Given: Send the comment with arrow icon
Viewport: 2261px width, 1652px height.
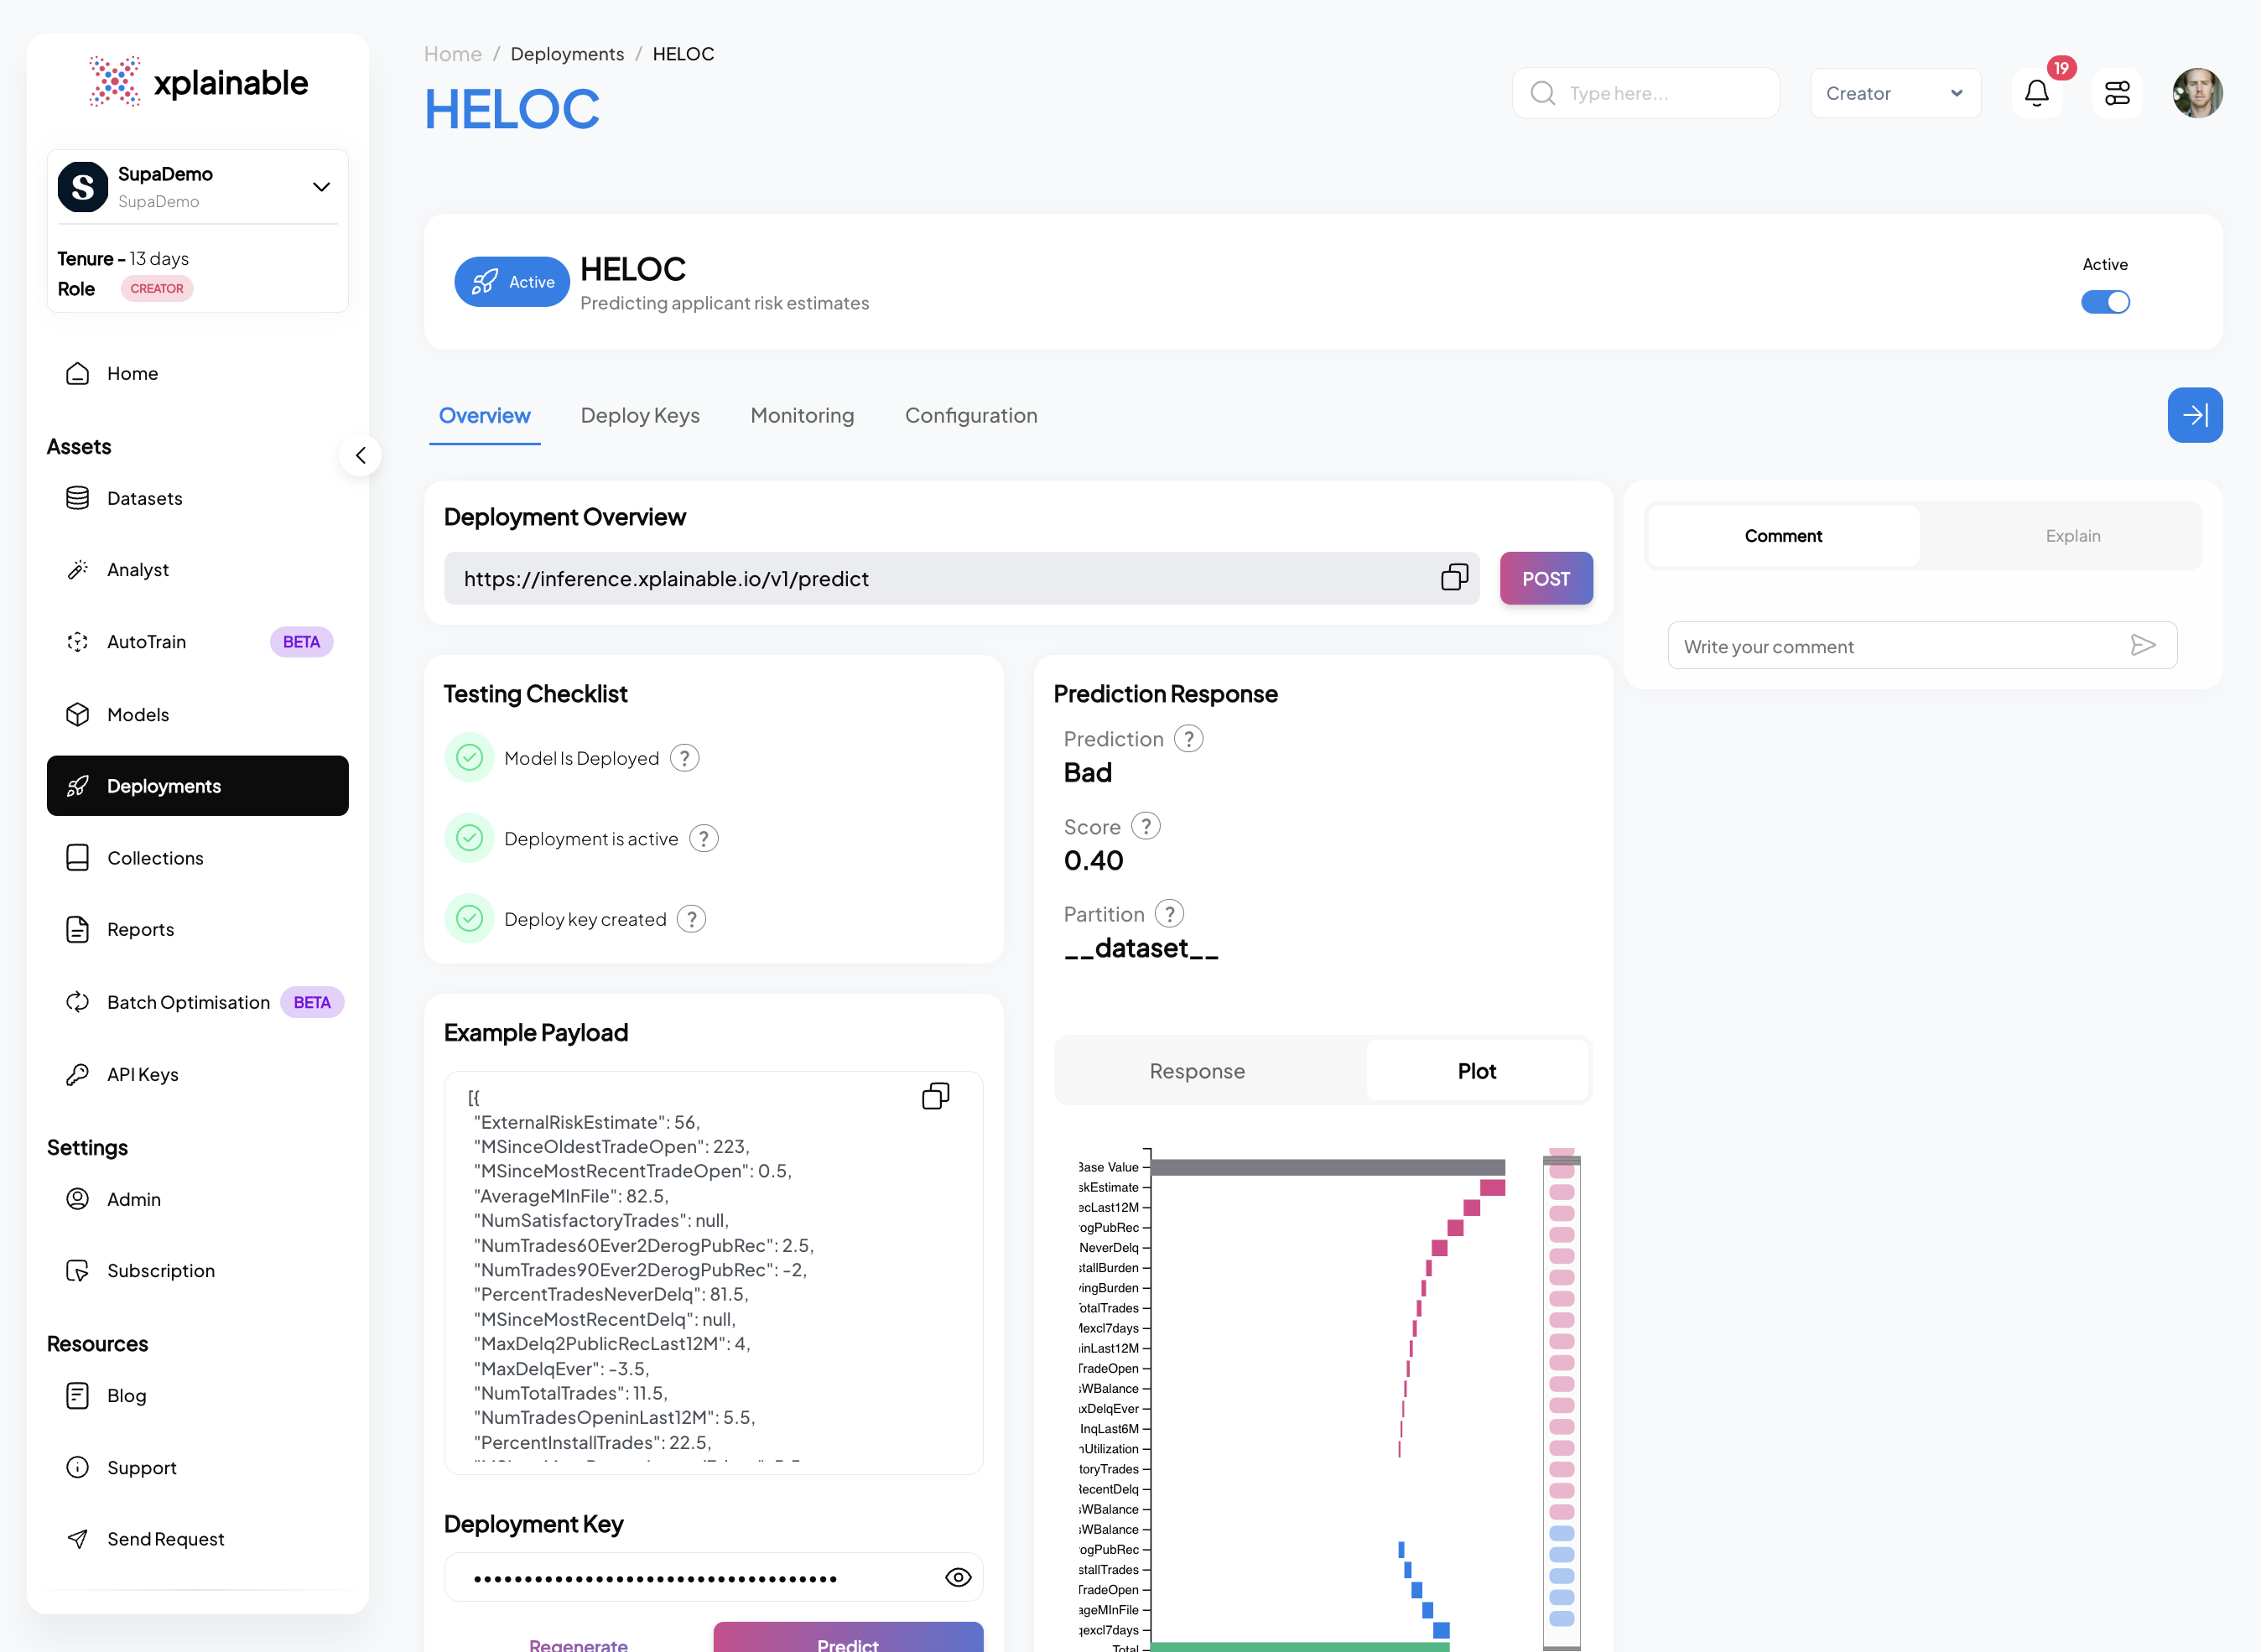Looking at the screenshot, I should [2142, 645].
